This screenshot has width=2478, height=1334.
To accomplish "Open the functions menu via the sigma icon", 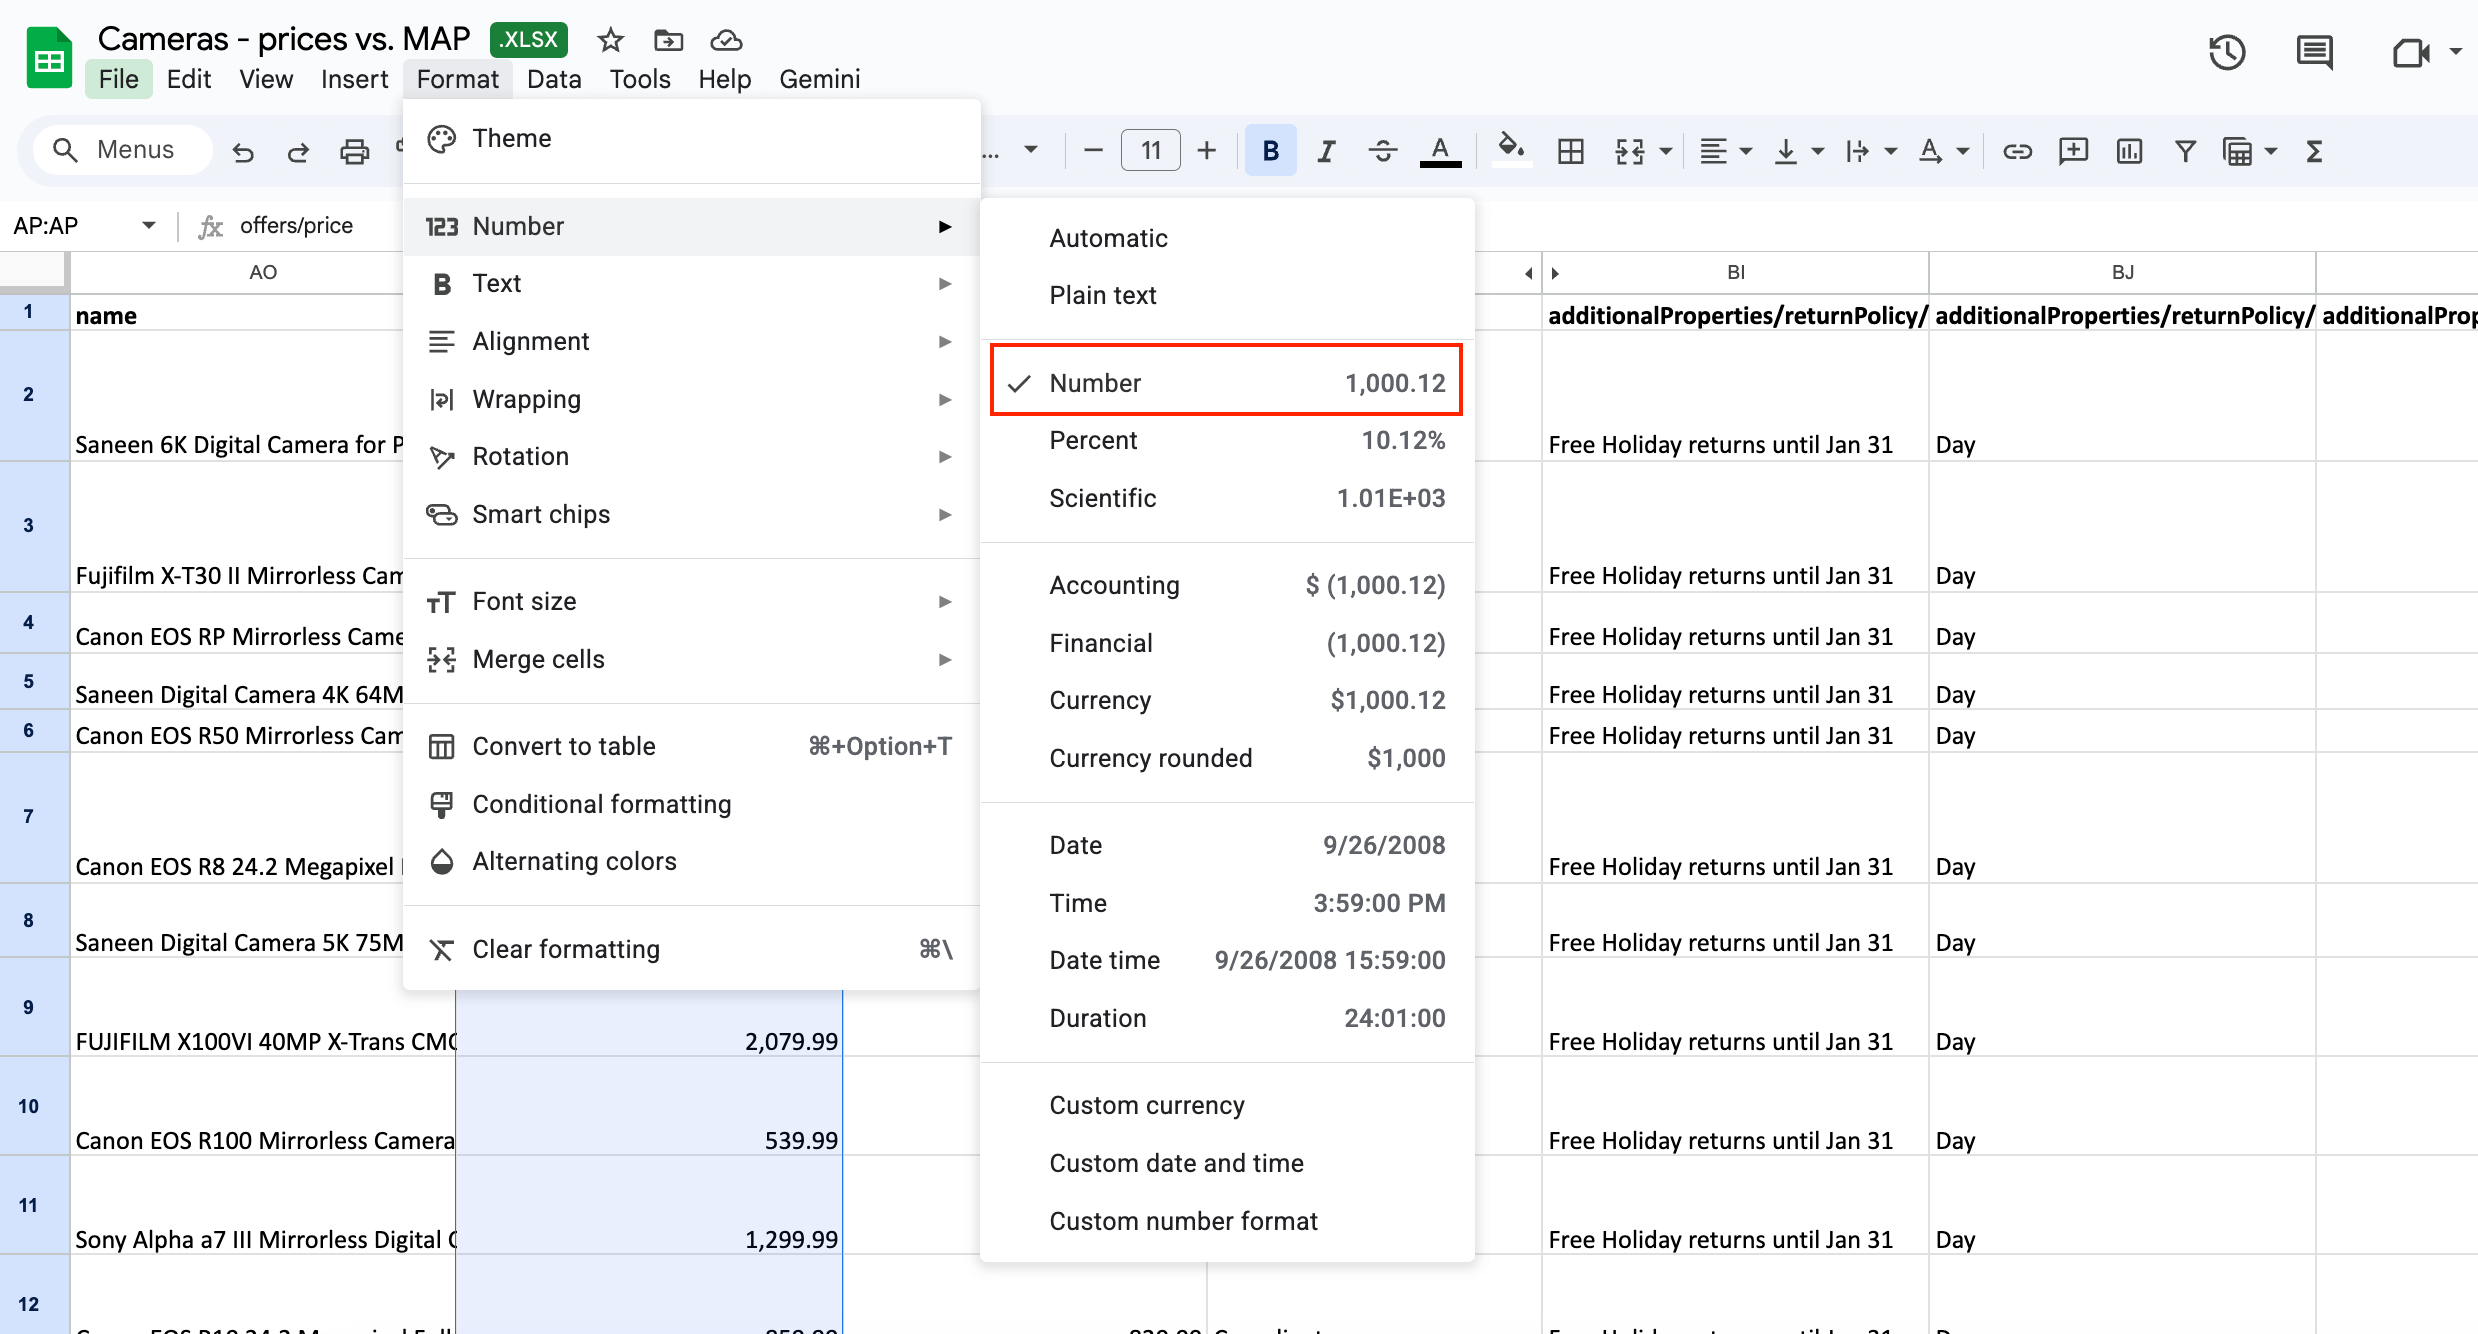I will tap(2315, 150).
